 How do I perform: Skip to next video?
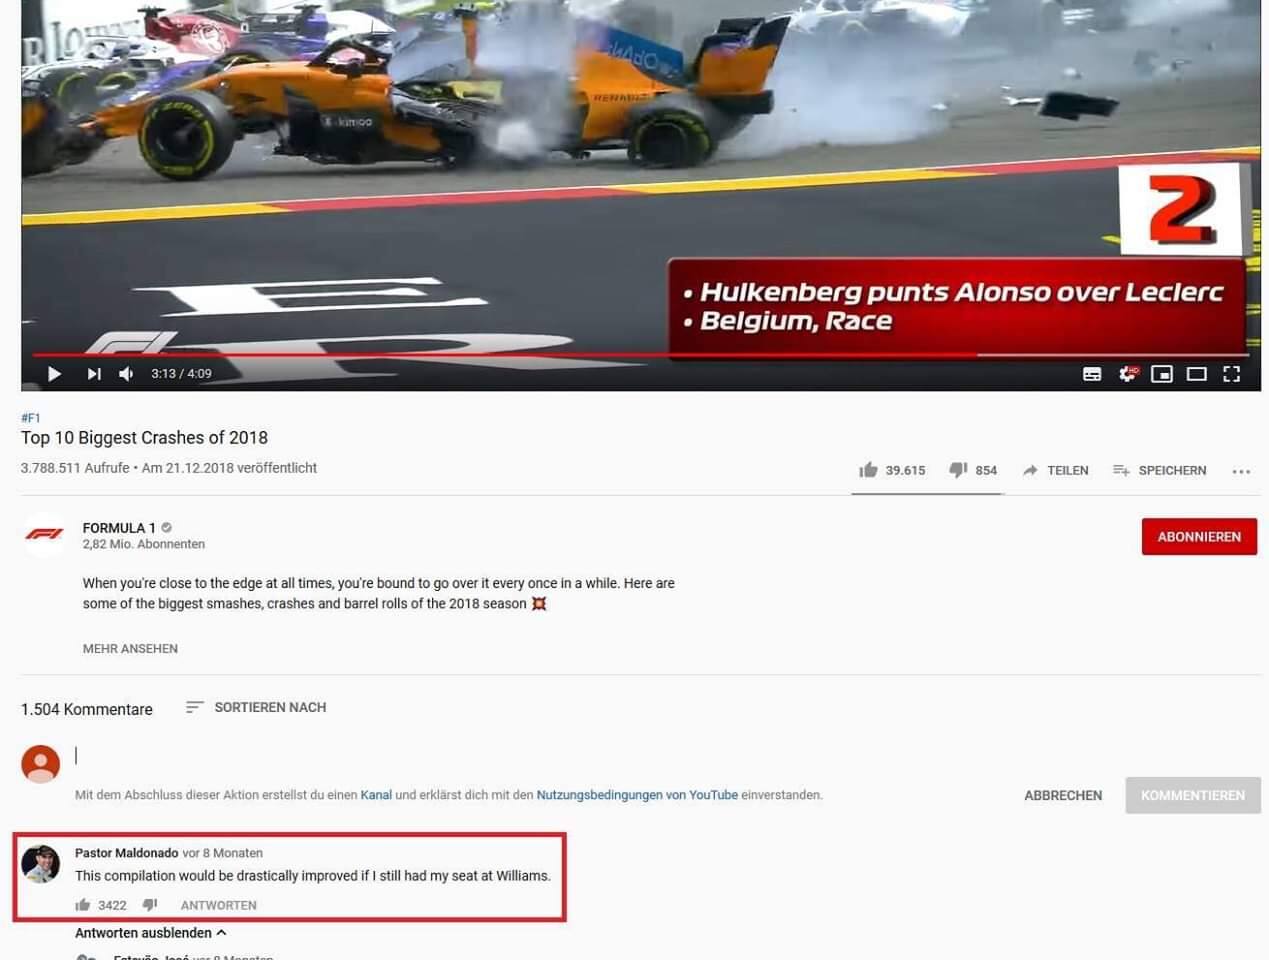pos(94,374)
